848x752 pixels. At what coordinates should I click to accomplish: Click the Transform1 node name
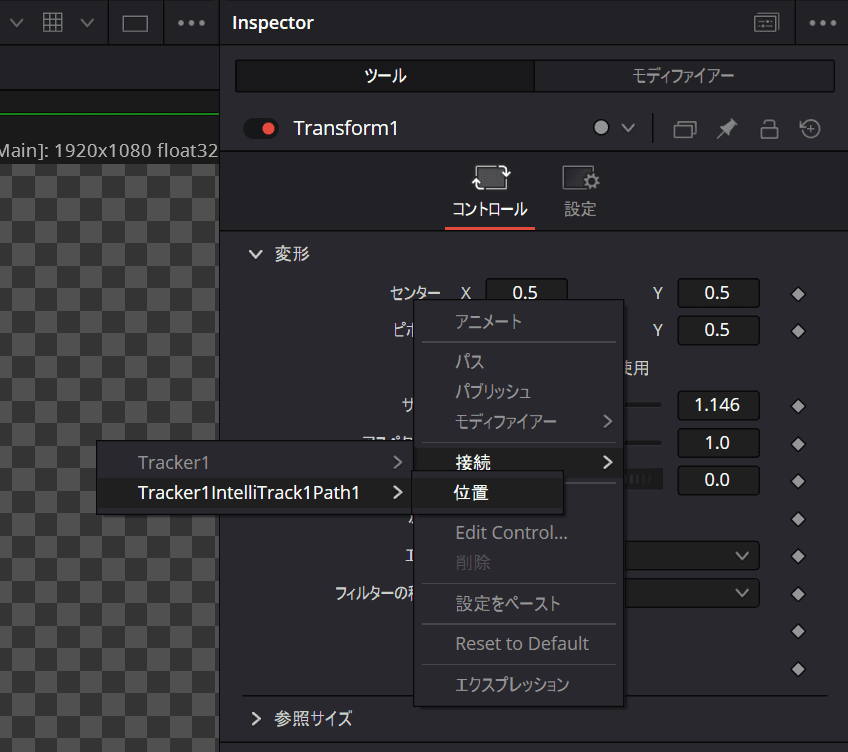click(x=346, y=128)
